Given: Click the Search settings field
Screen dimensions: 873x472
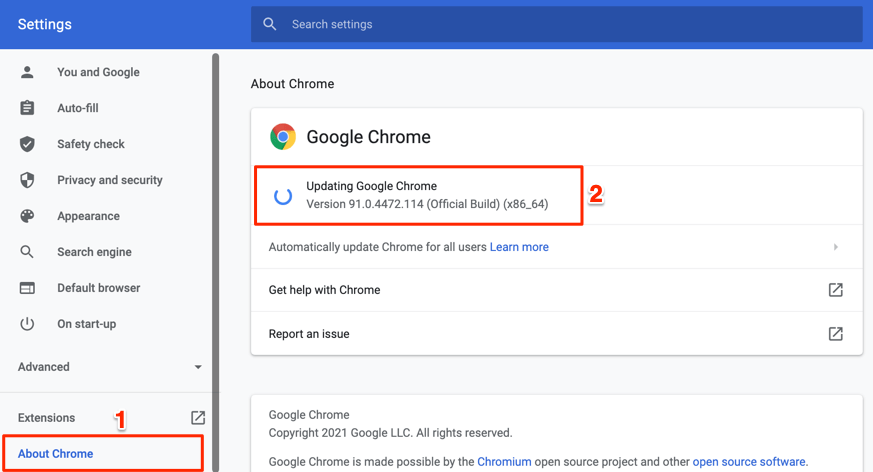Looking at the screenshot, I should coord(570,24).
